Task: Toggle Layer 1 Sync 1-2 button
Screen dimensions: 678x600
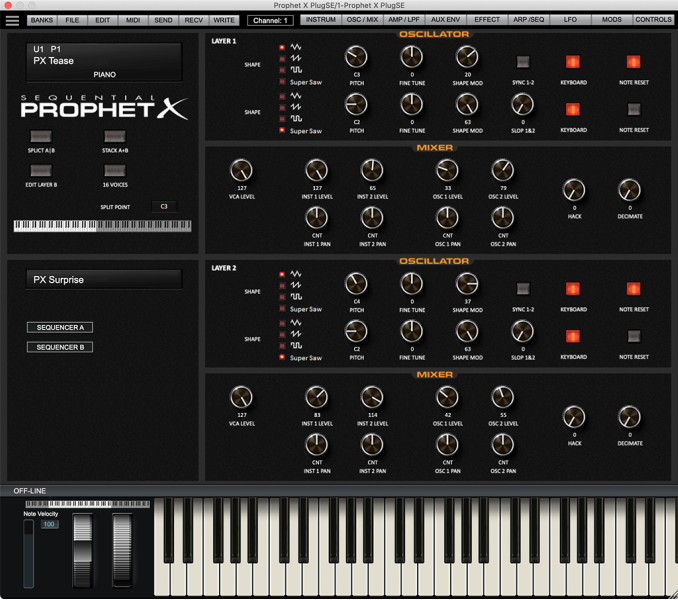Action: [x=522, y=62]
